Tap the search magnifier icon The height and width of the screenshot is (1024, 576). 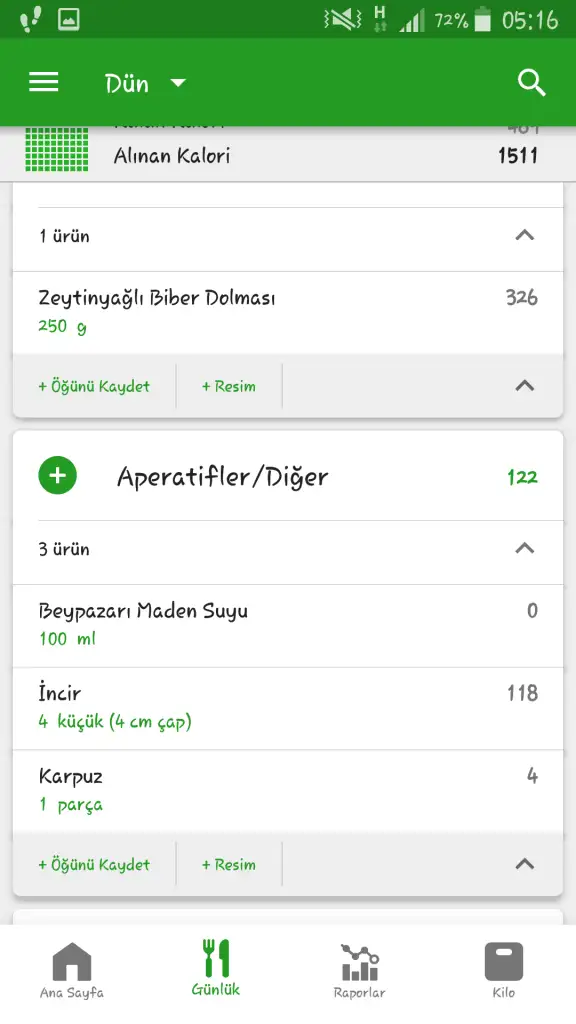coord(531,83)
